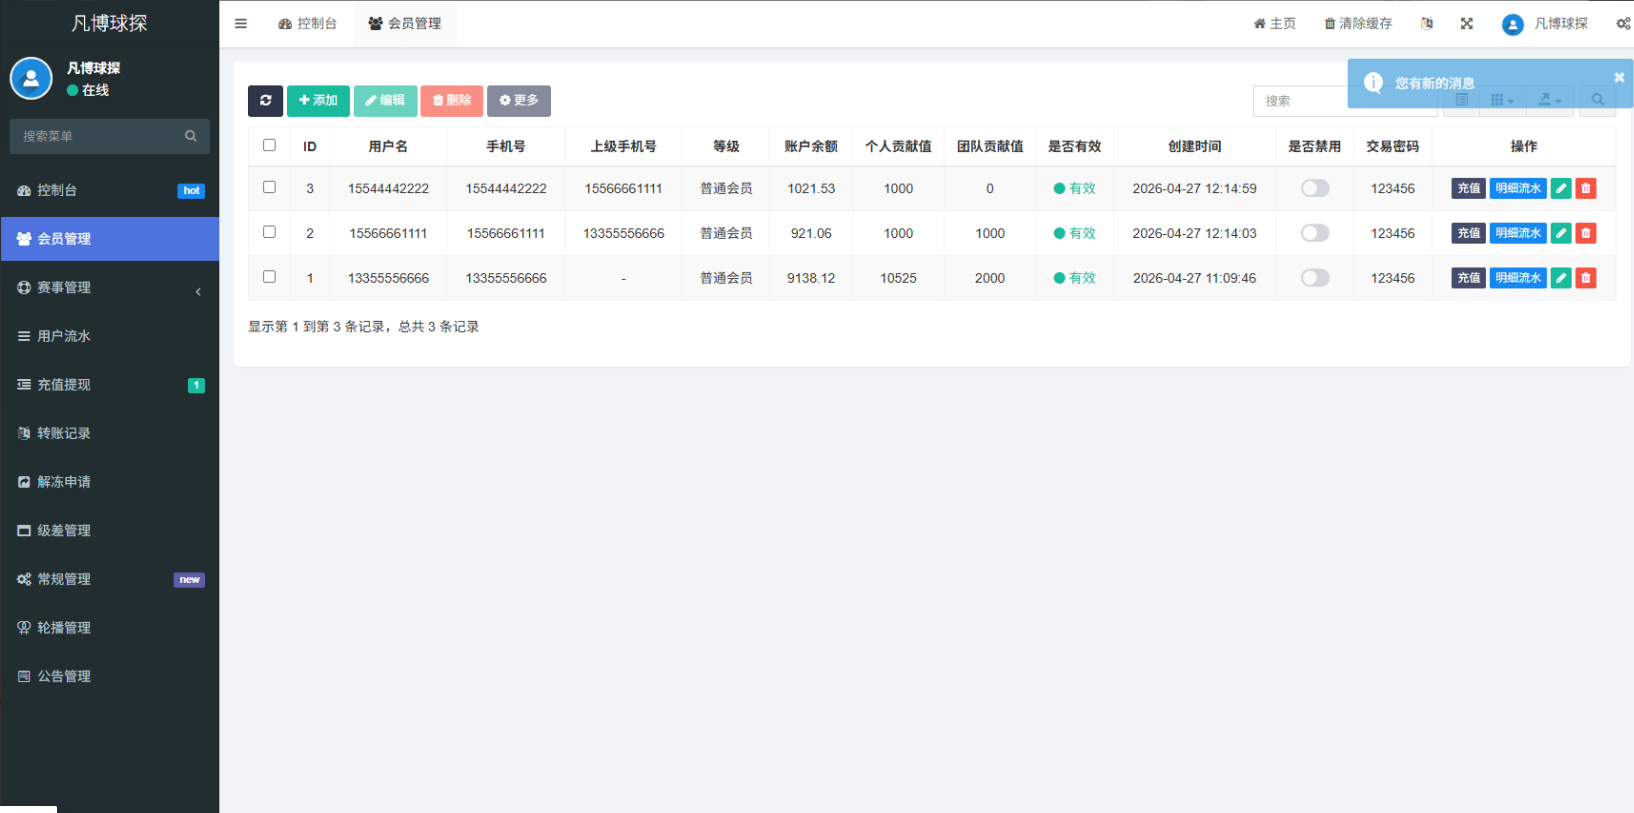This screenshot has height=813, width=1634.
Task: Go to 主页 link in top bar
Action: 1275,23
